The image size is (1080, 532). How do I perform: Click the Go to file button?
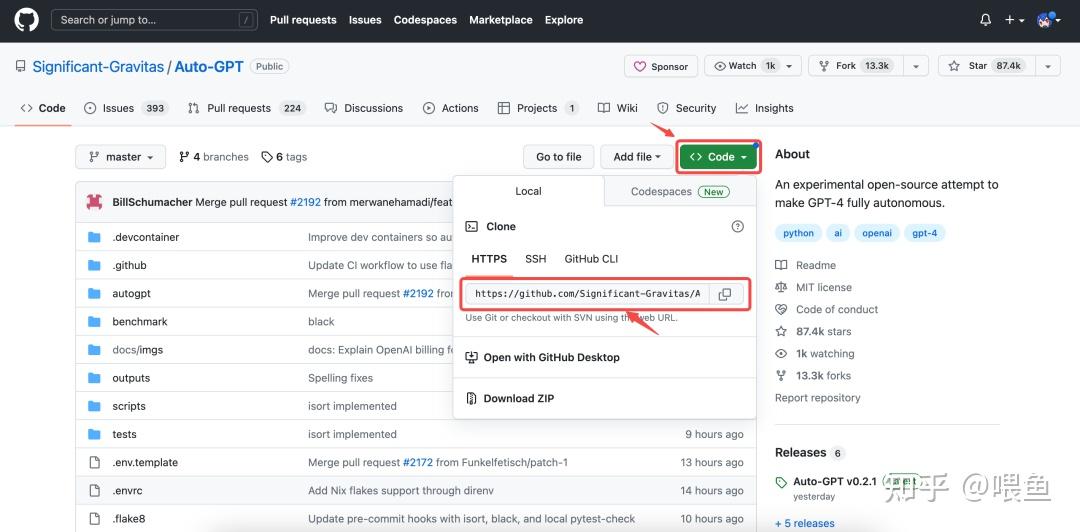558,157
